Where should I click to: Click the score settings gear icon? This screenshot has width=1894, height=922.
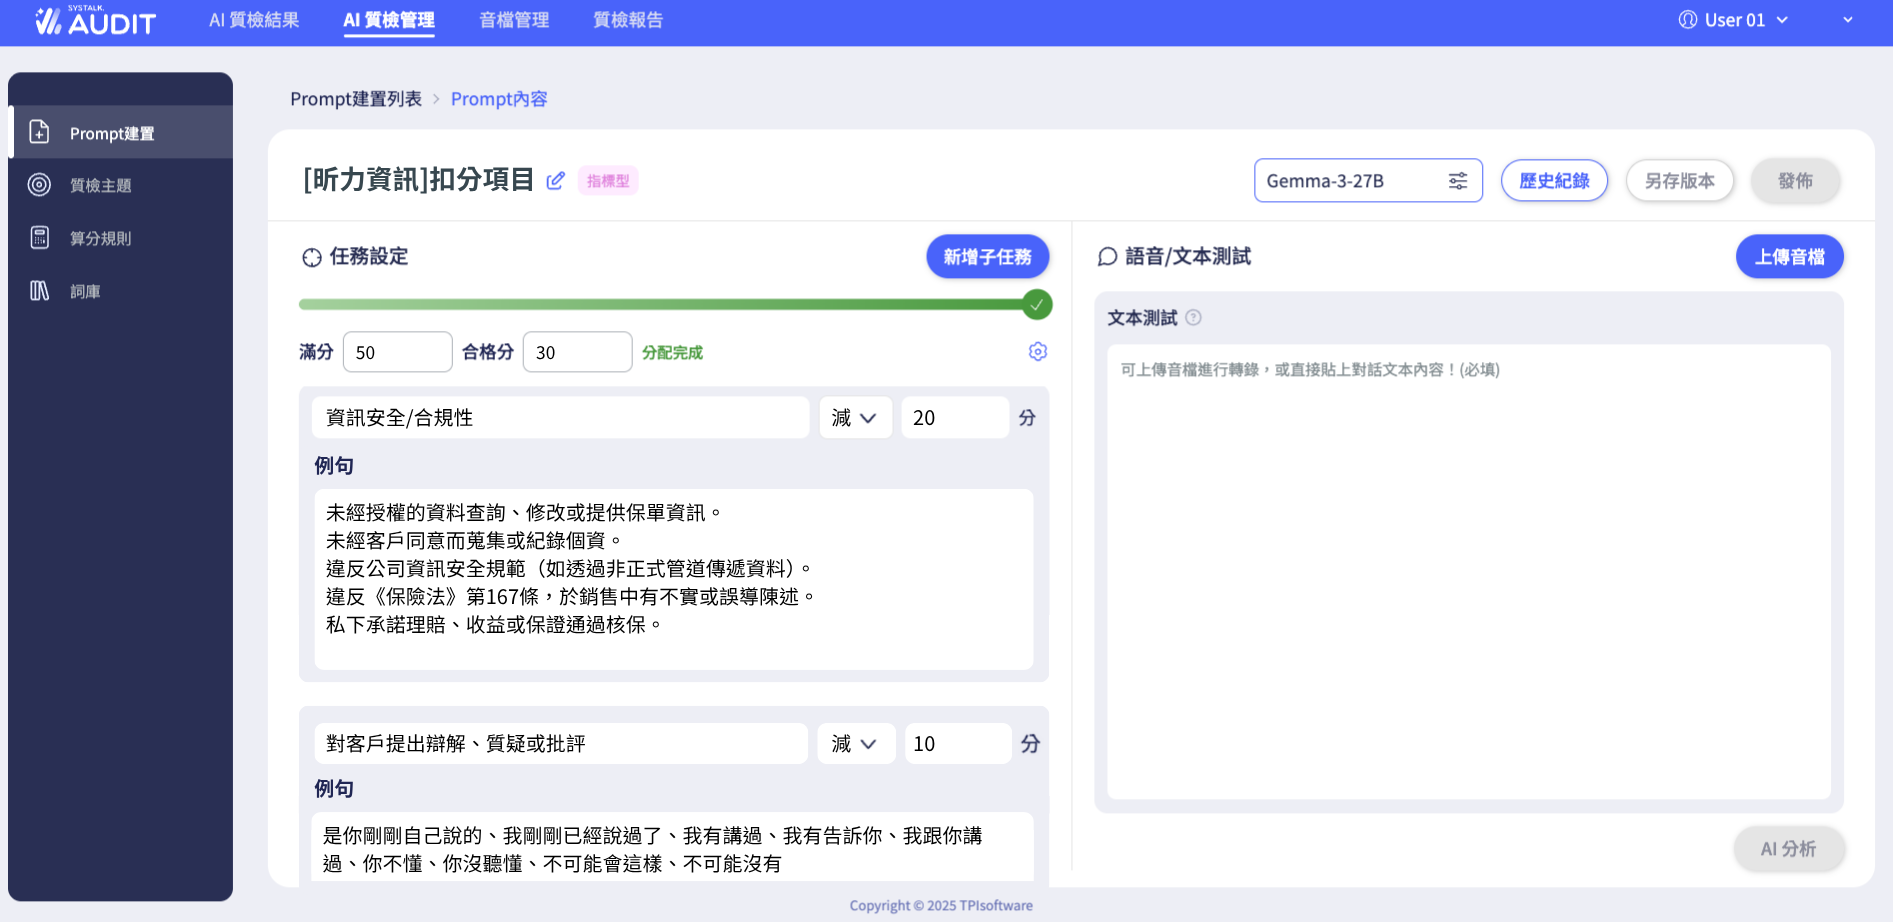(x=1037, y=352)
